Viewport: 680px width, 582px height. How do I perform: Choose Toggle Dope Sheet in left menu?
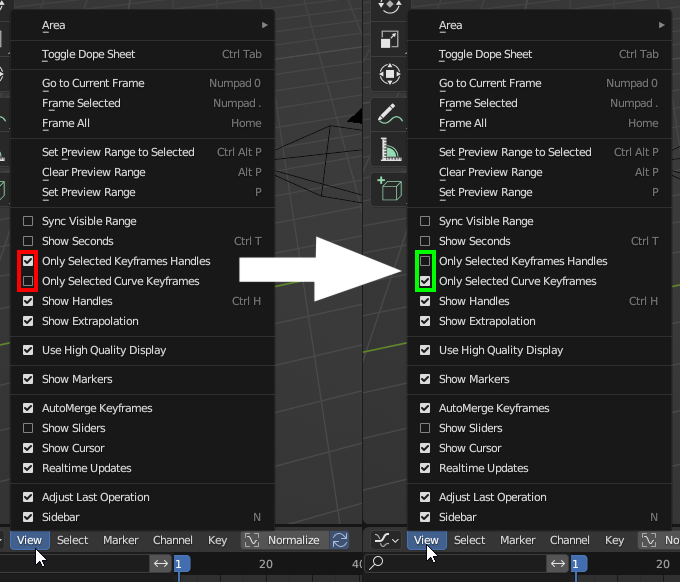pos(142,54)
